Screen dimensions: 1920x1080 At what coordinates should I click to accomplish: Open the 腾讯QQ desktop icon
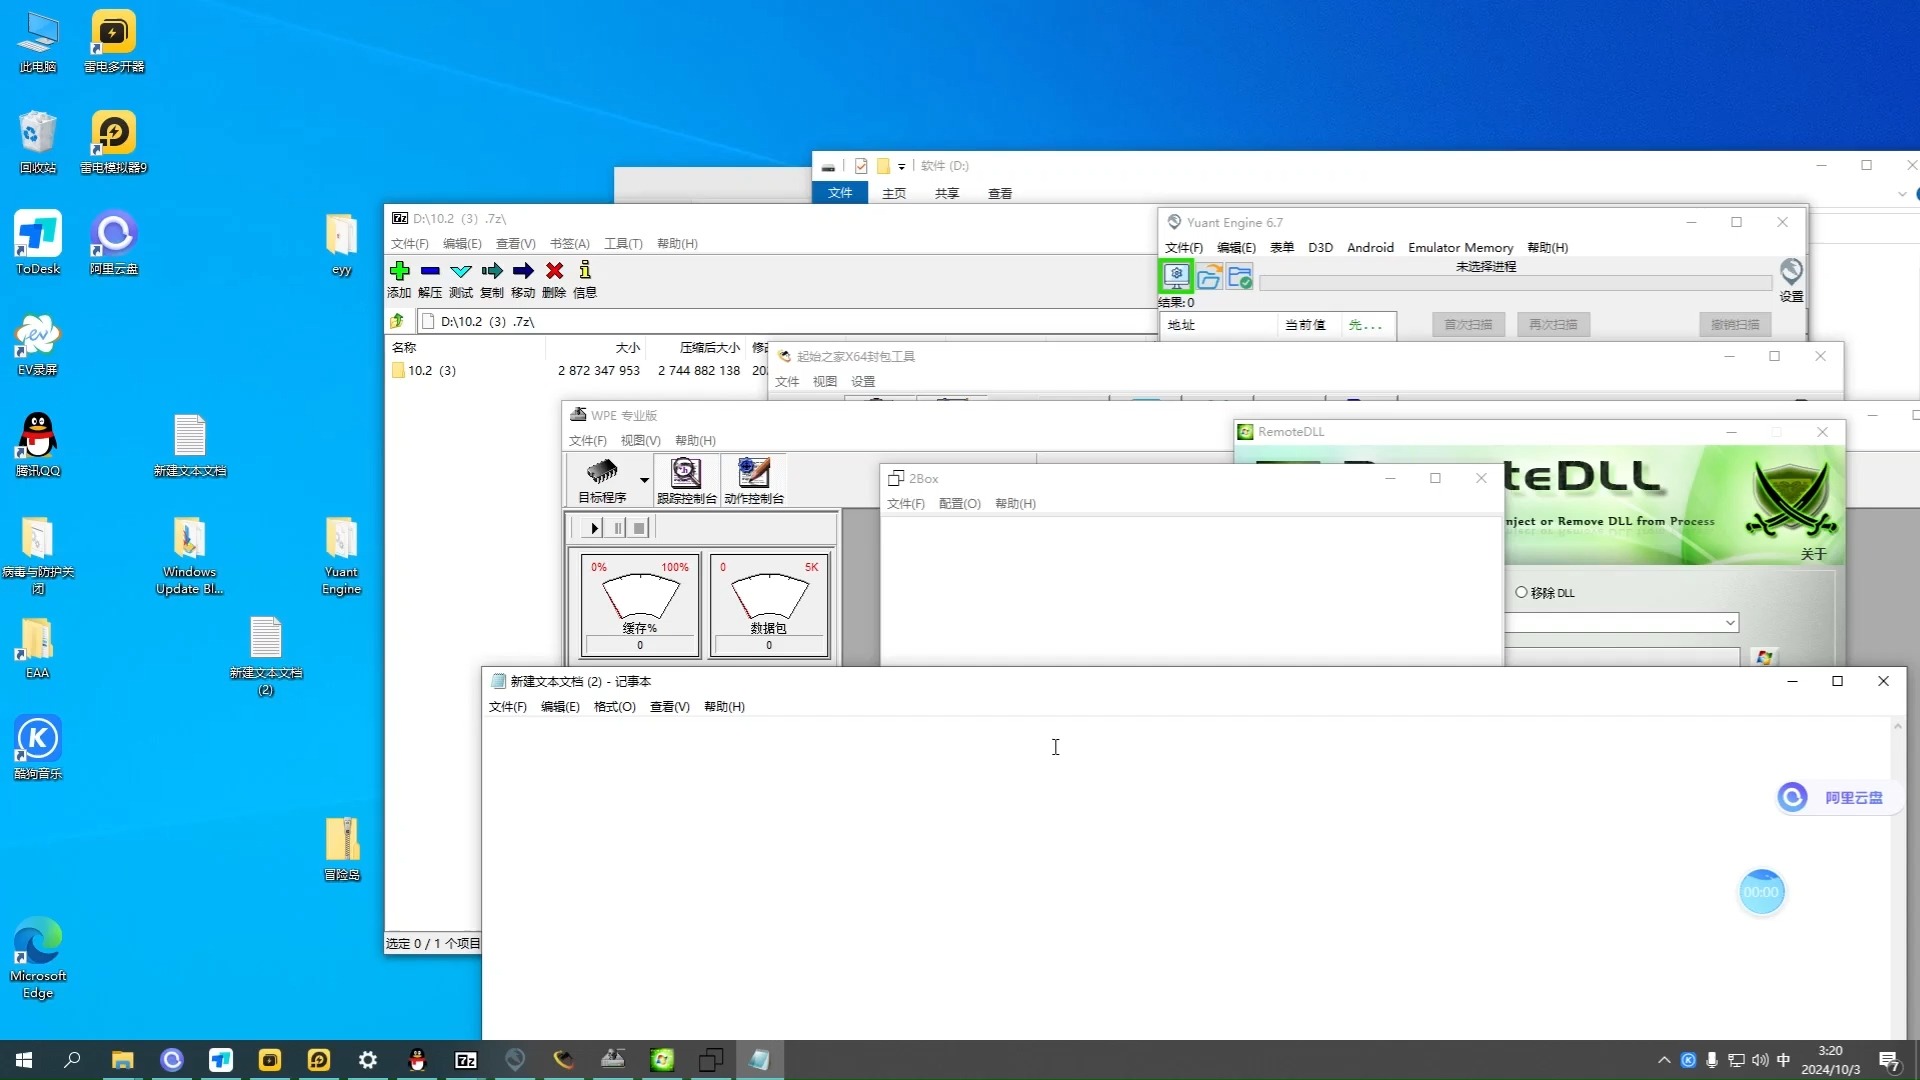38,445
